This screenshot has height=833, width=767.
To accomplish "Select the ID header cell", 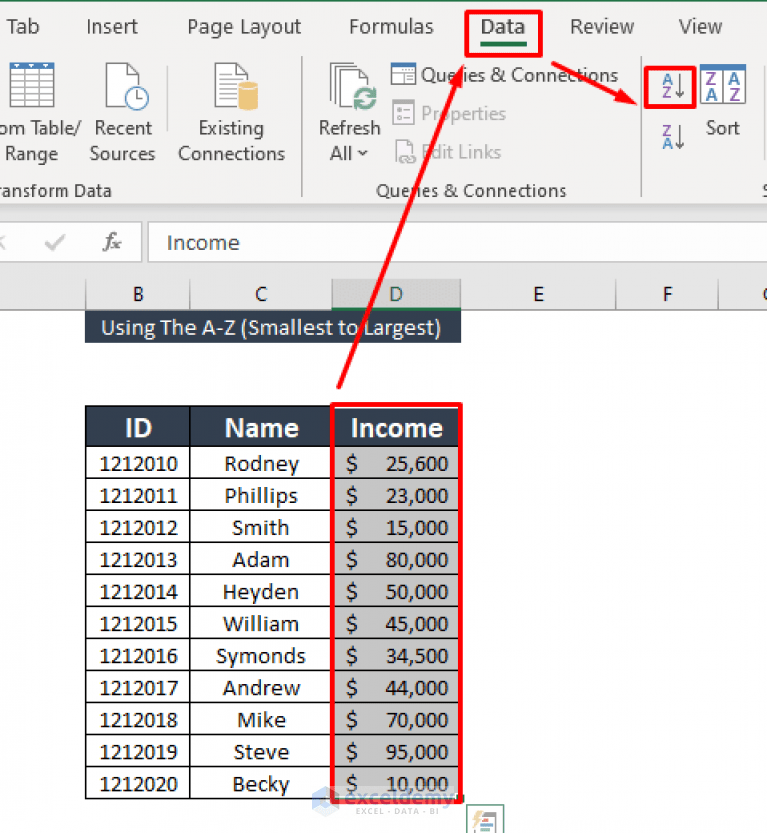I will 138,427.
